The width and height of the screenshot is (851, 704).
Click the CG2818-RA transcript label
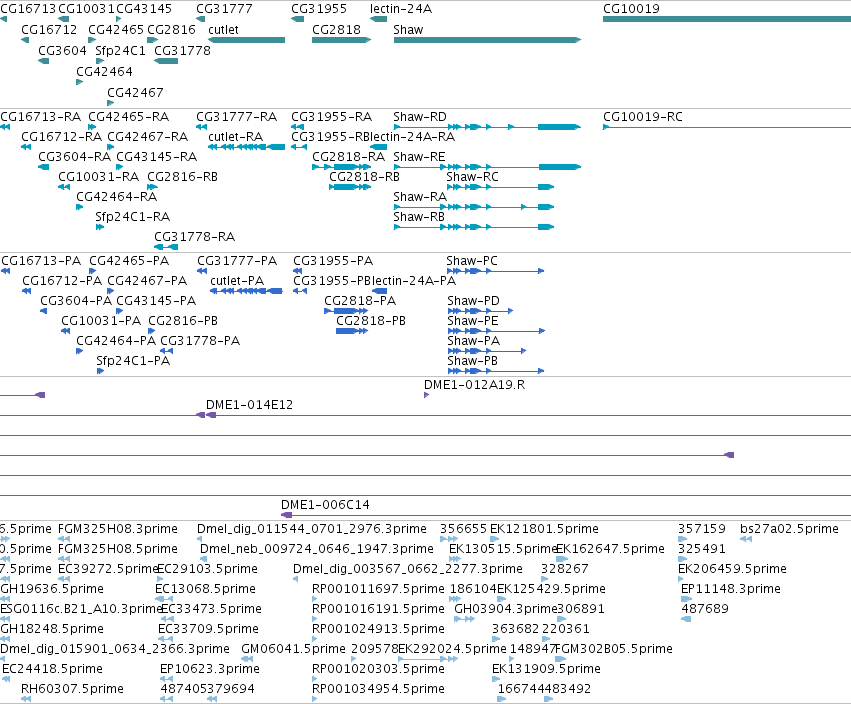click(x=348, y=157)
